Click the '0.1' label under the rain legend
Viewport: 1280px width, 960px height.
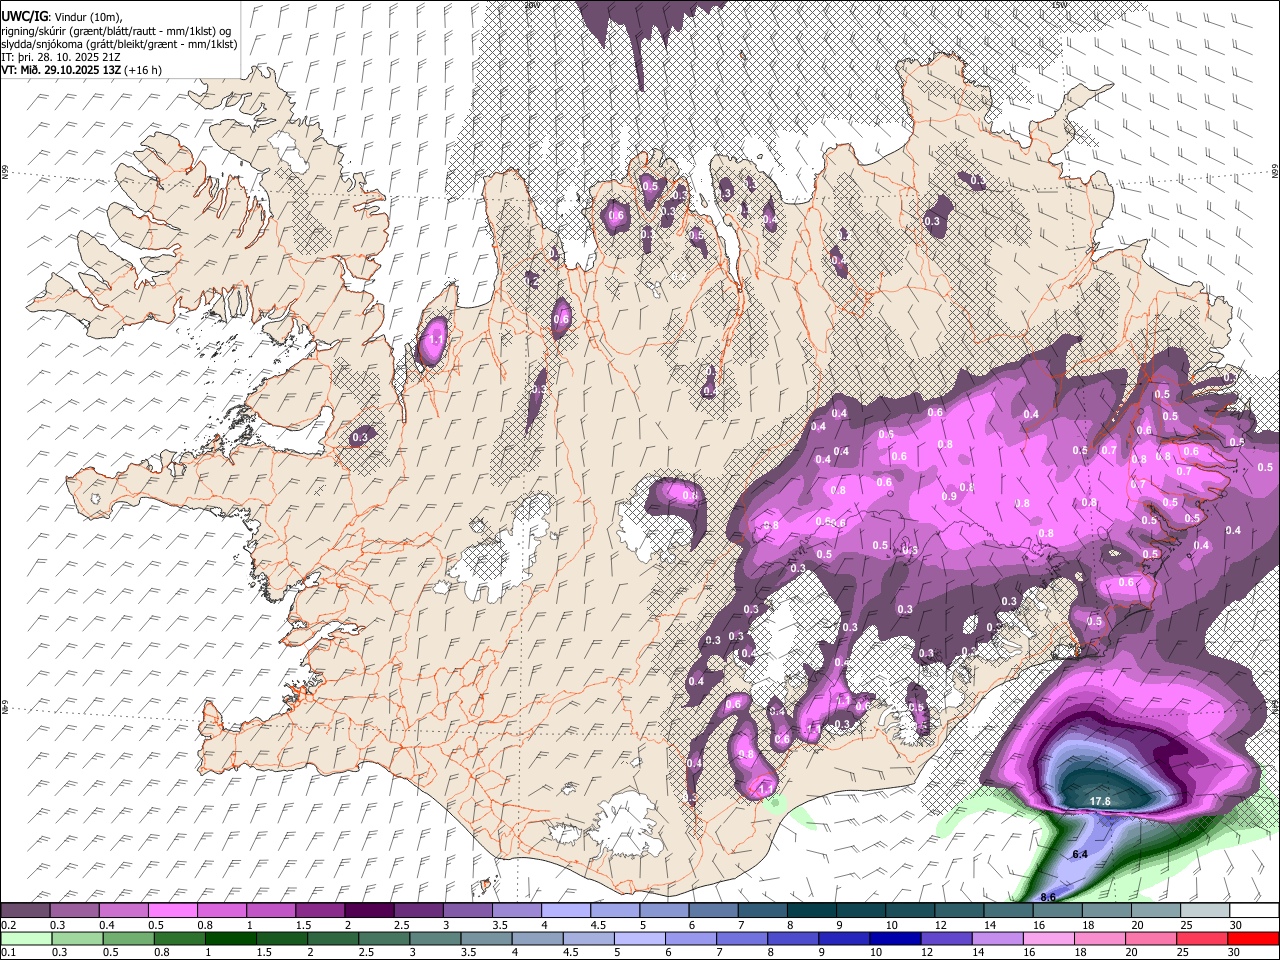click(x=8, y=953)
